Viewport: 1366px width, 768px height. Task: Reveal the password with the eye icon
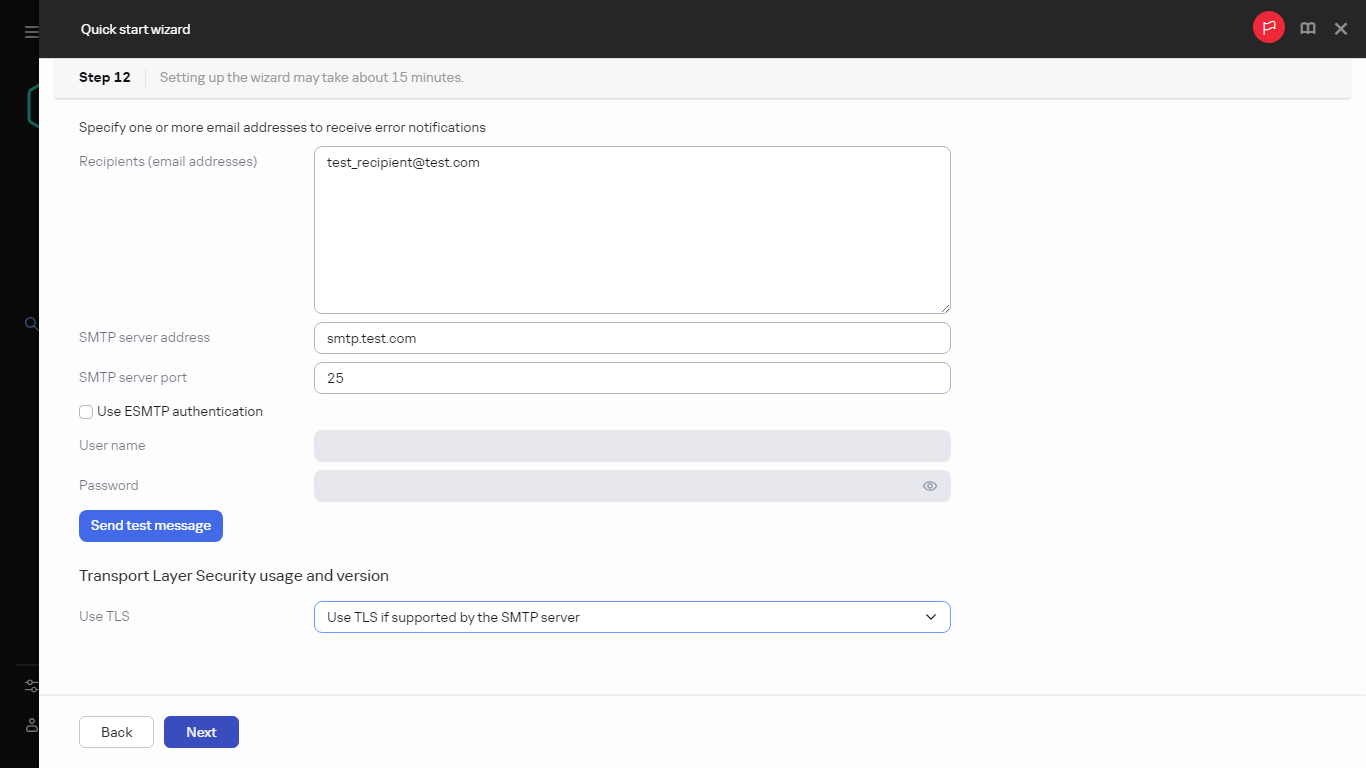tap(929, 486)
